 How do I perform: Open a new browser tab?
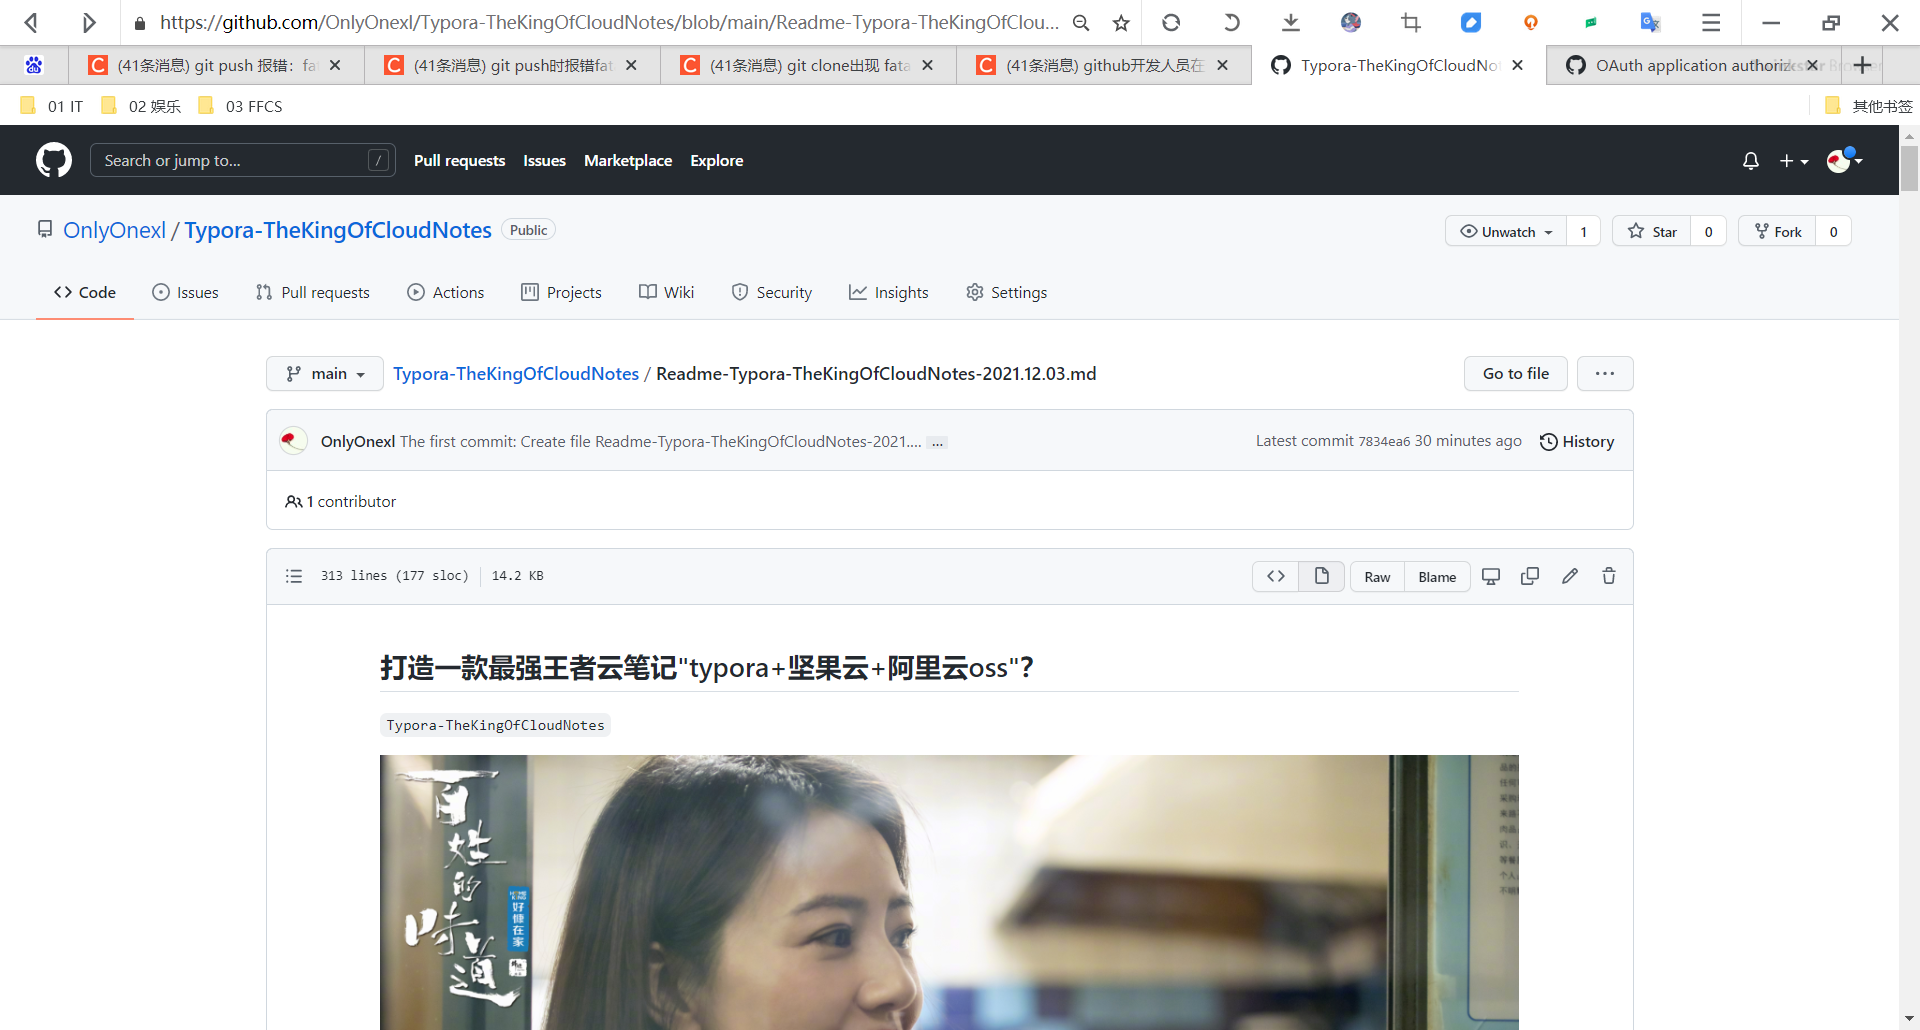1862,65
